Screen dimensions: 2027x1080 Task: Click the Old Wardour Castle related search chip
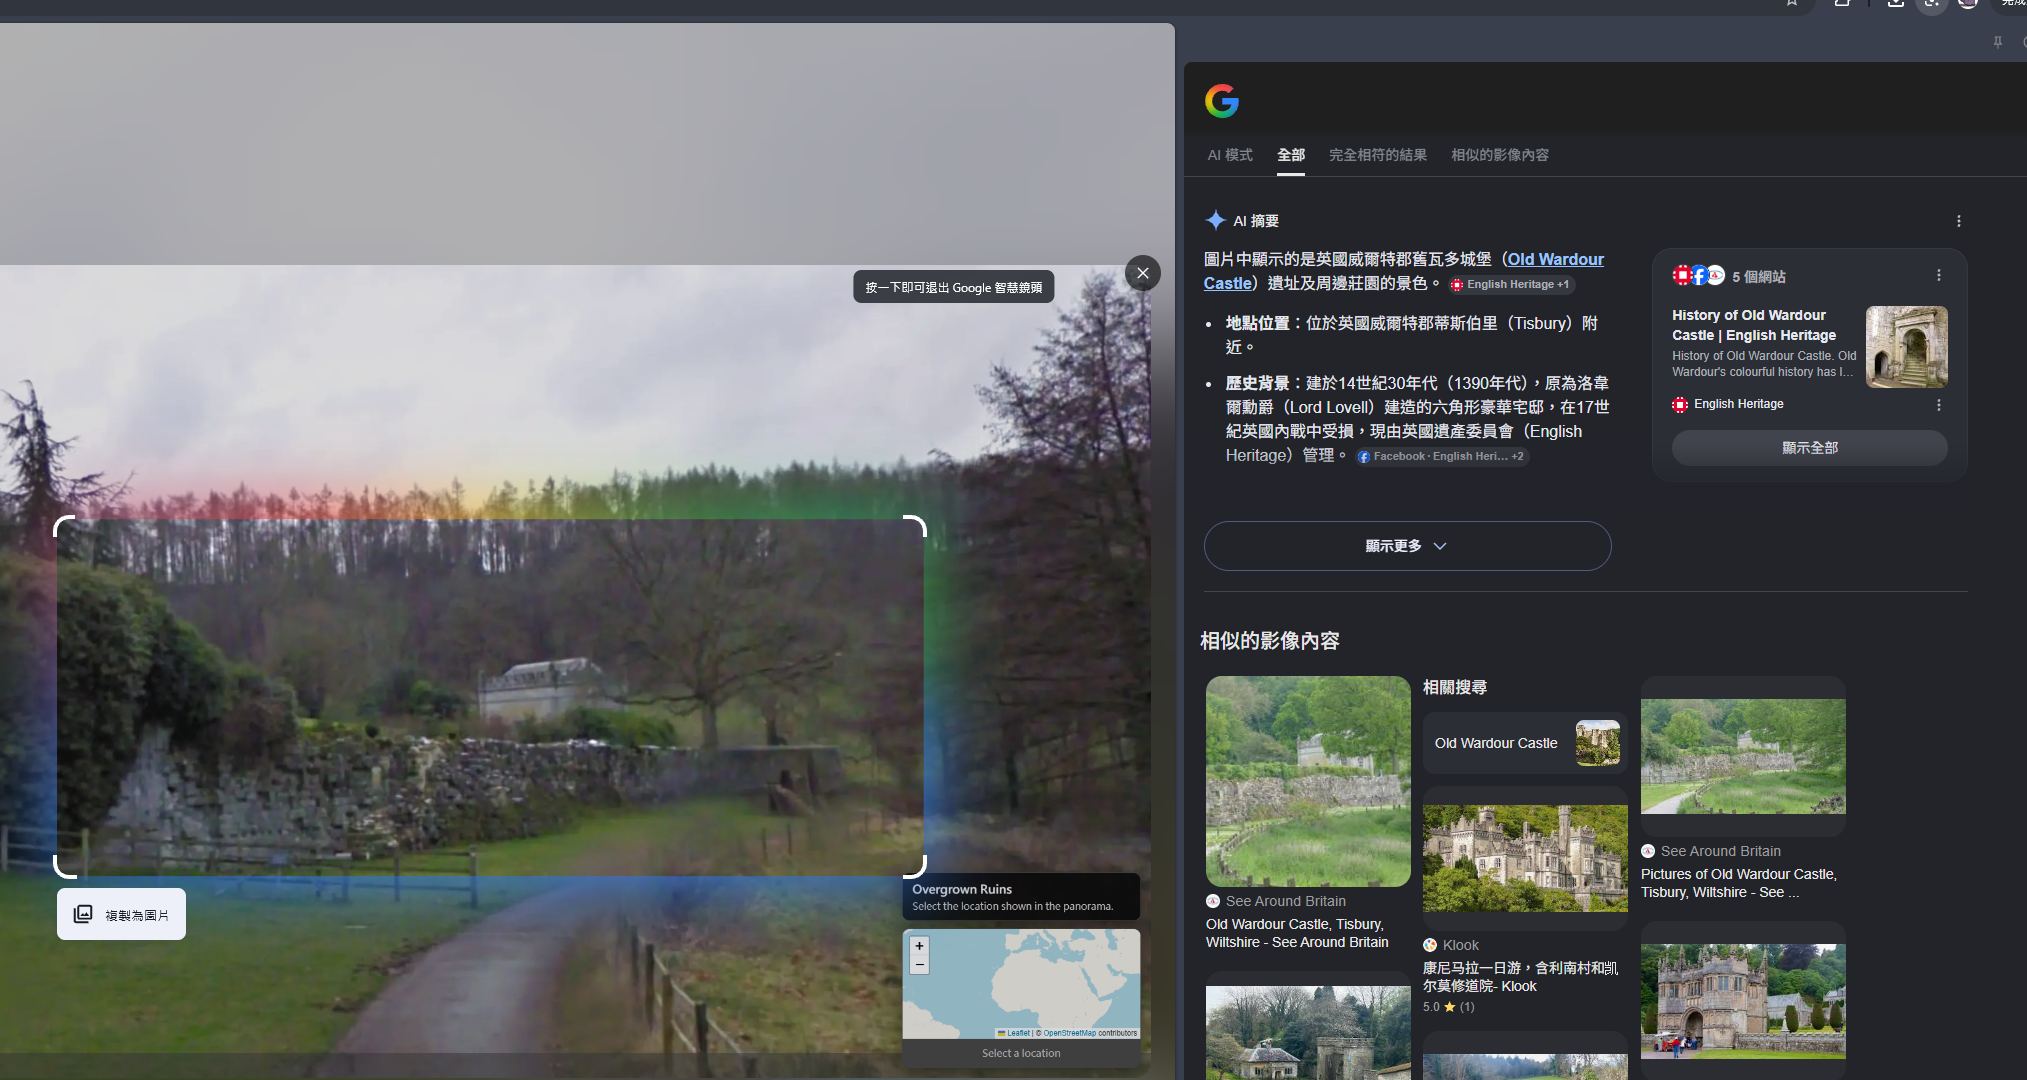click(1525, 743)
